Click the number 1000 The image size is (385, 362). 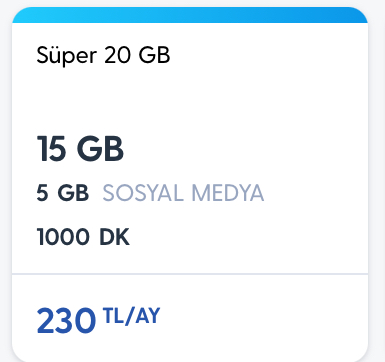pyautogui.click(x=63, y=237)
